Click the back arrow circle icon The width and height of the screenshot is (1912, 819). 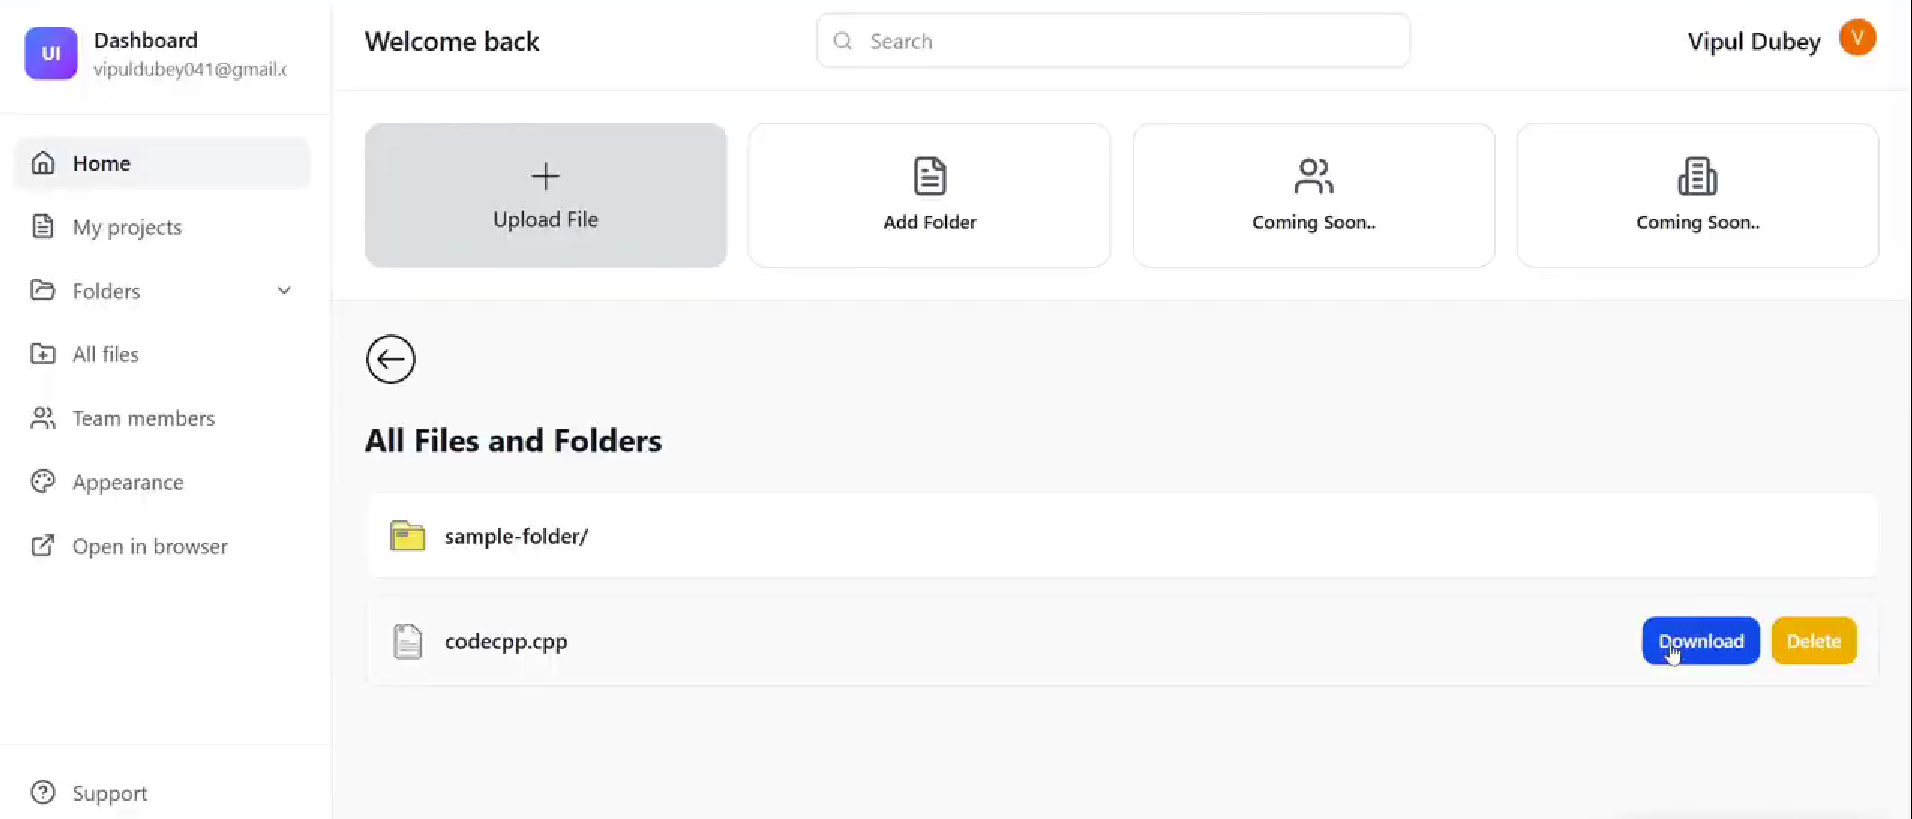point(390,359)
